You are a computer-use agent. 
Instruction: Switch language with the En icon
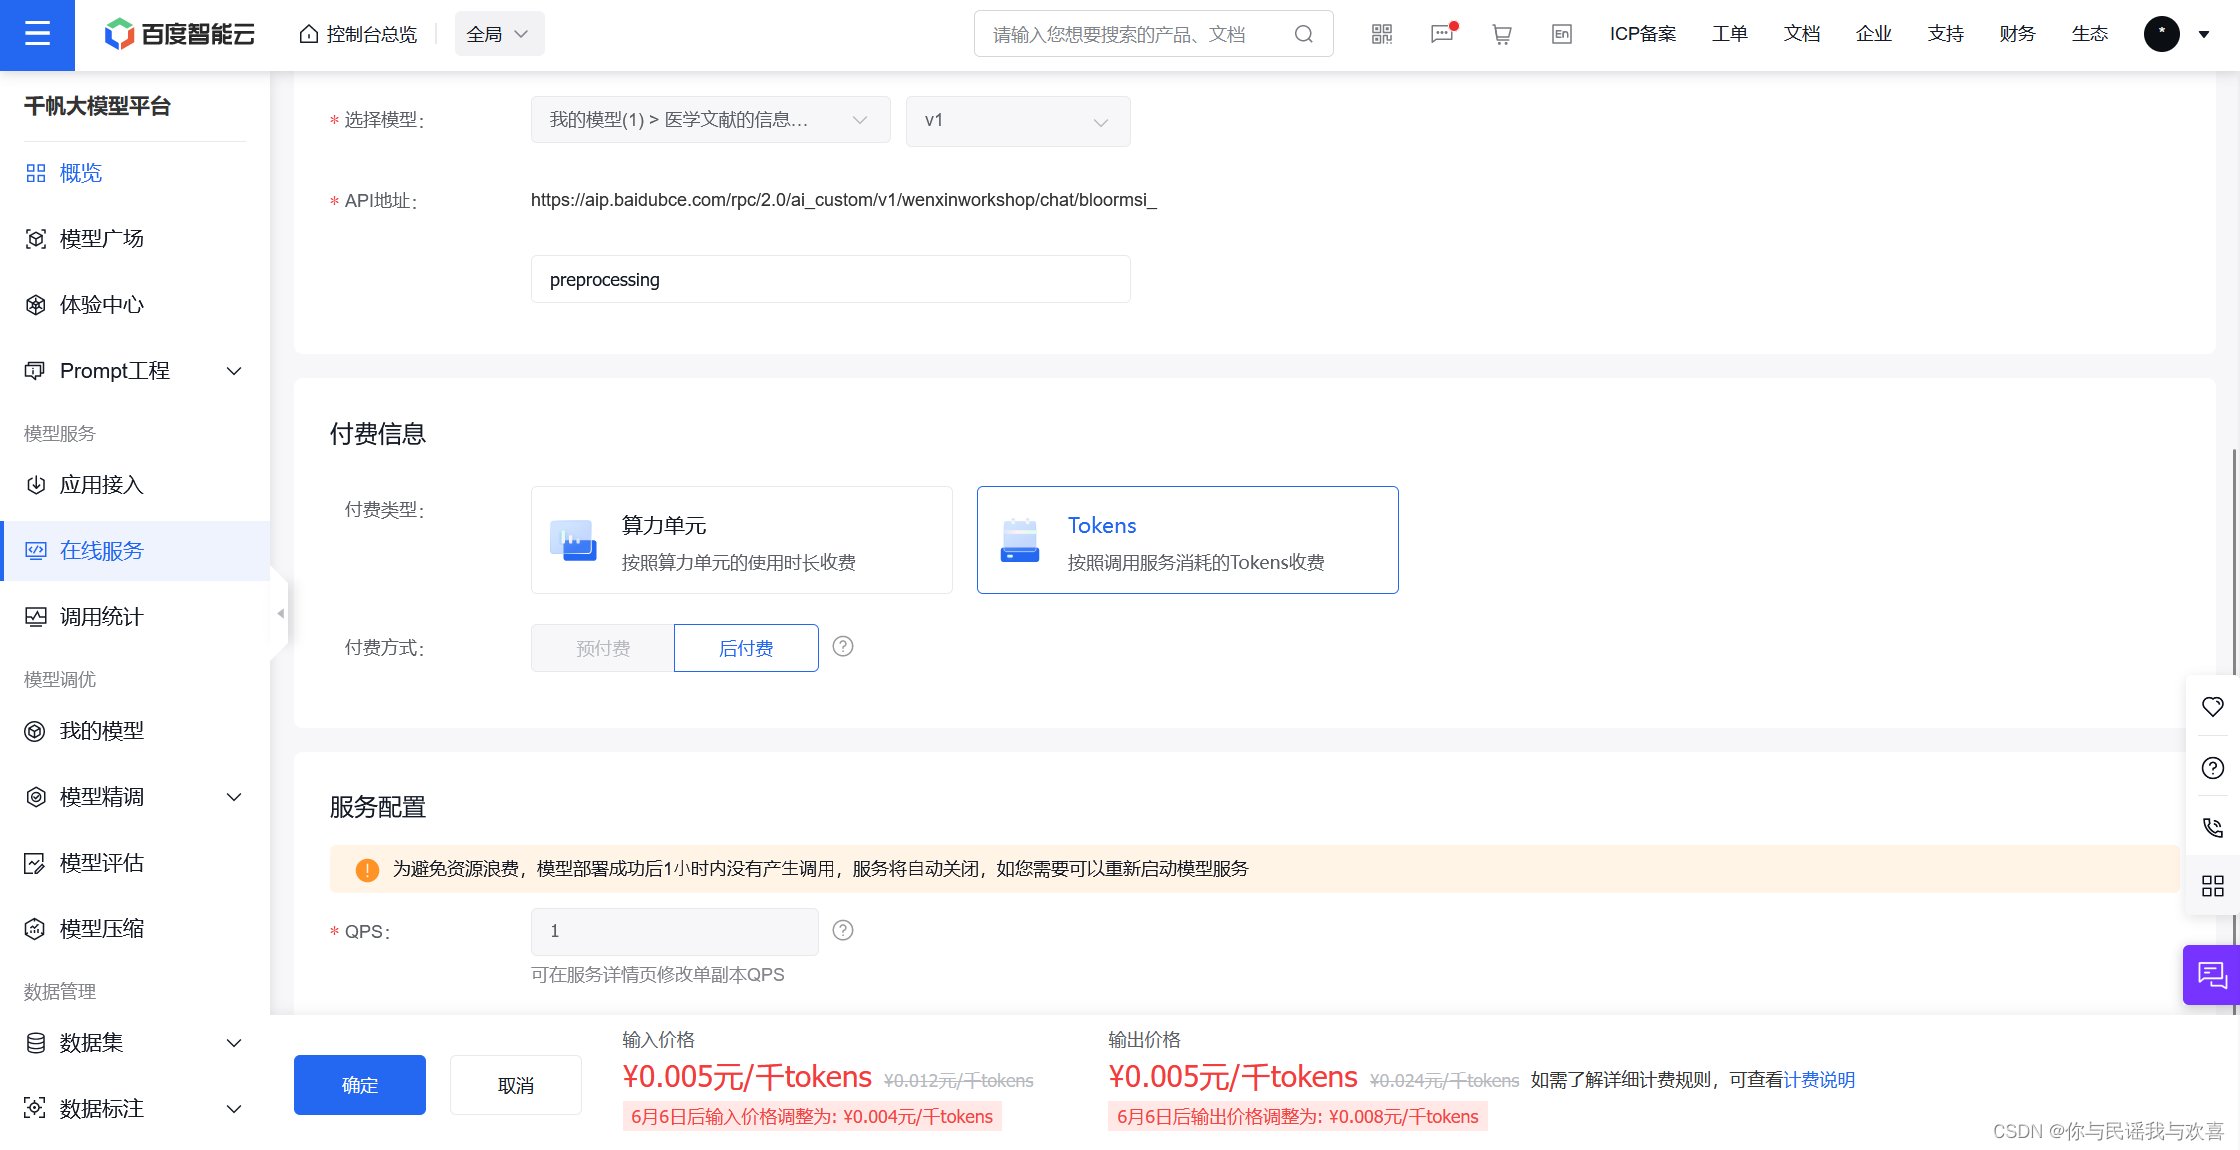tap(1561, 34)
